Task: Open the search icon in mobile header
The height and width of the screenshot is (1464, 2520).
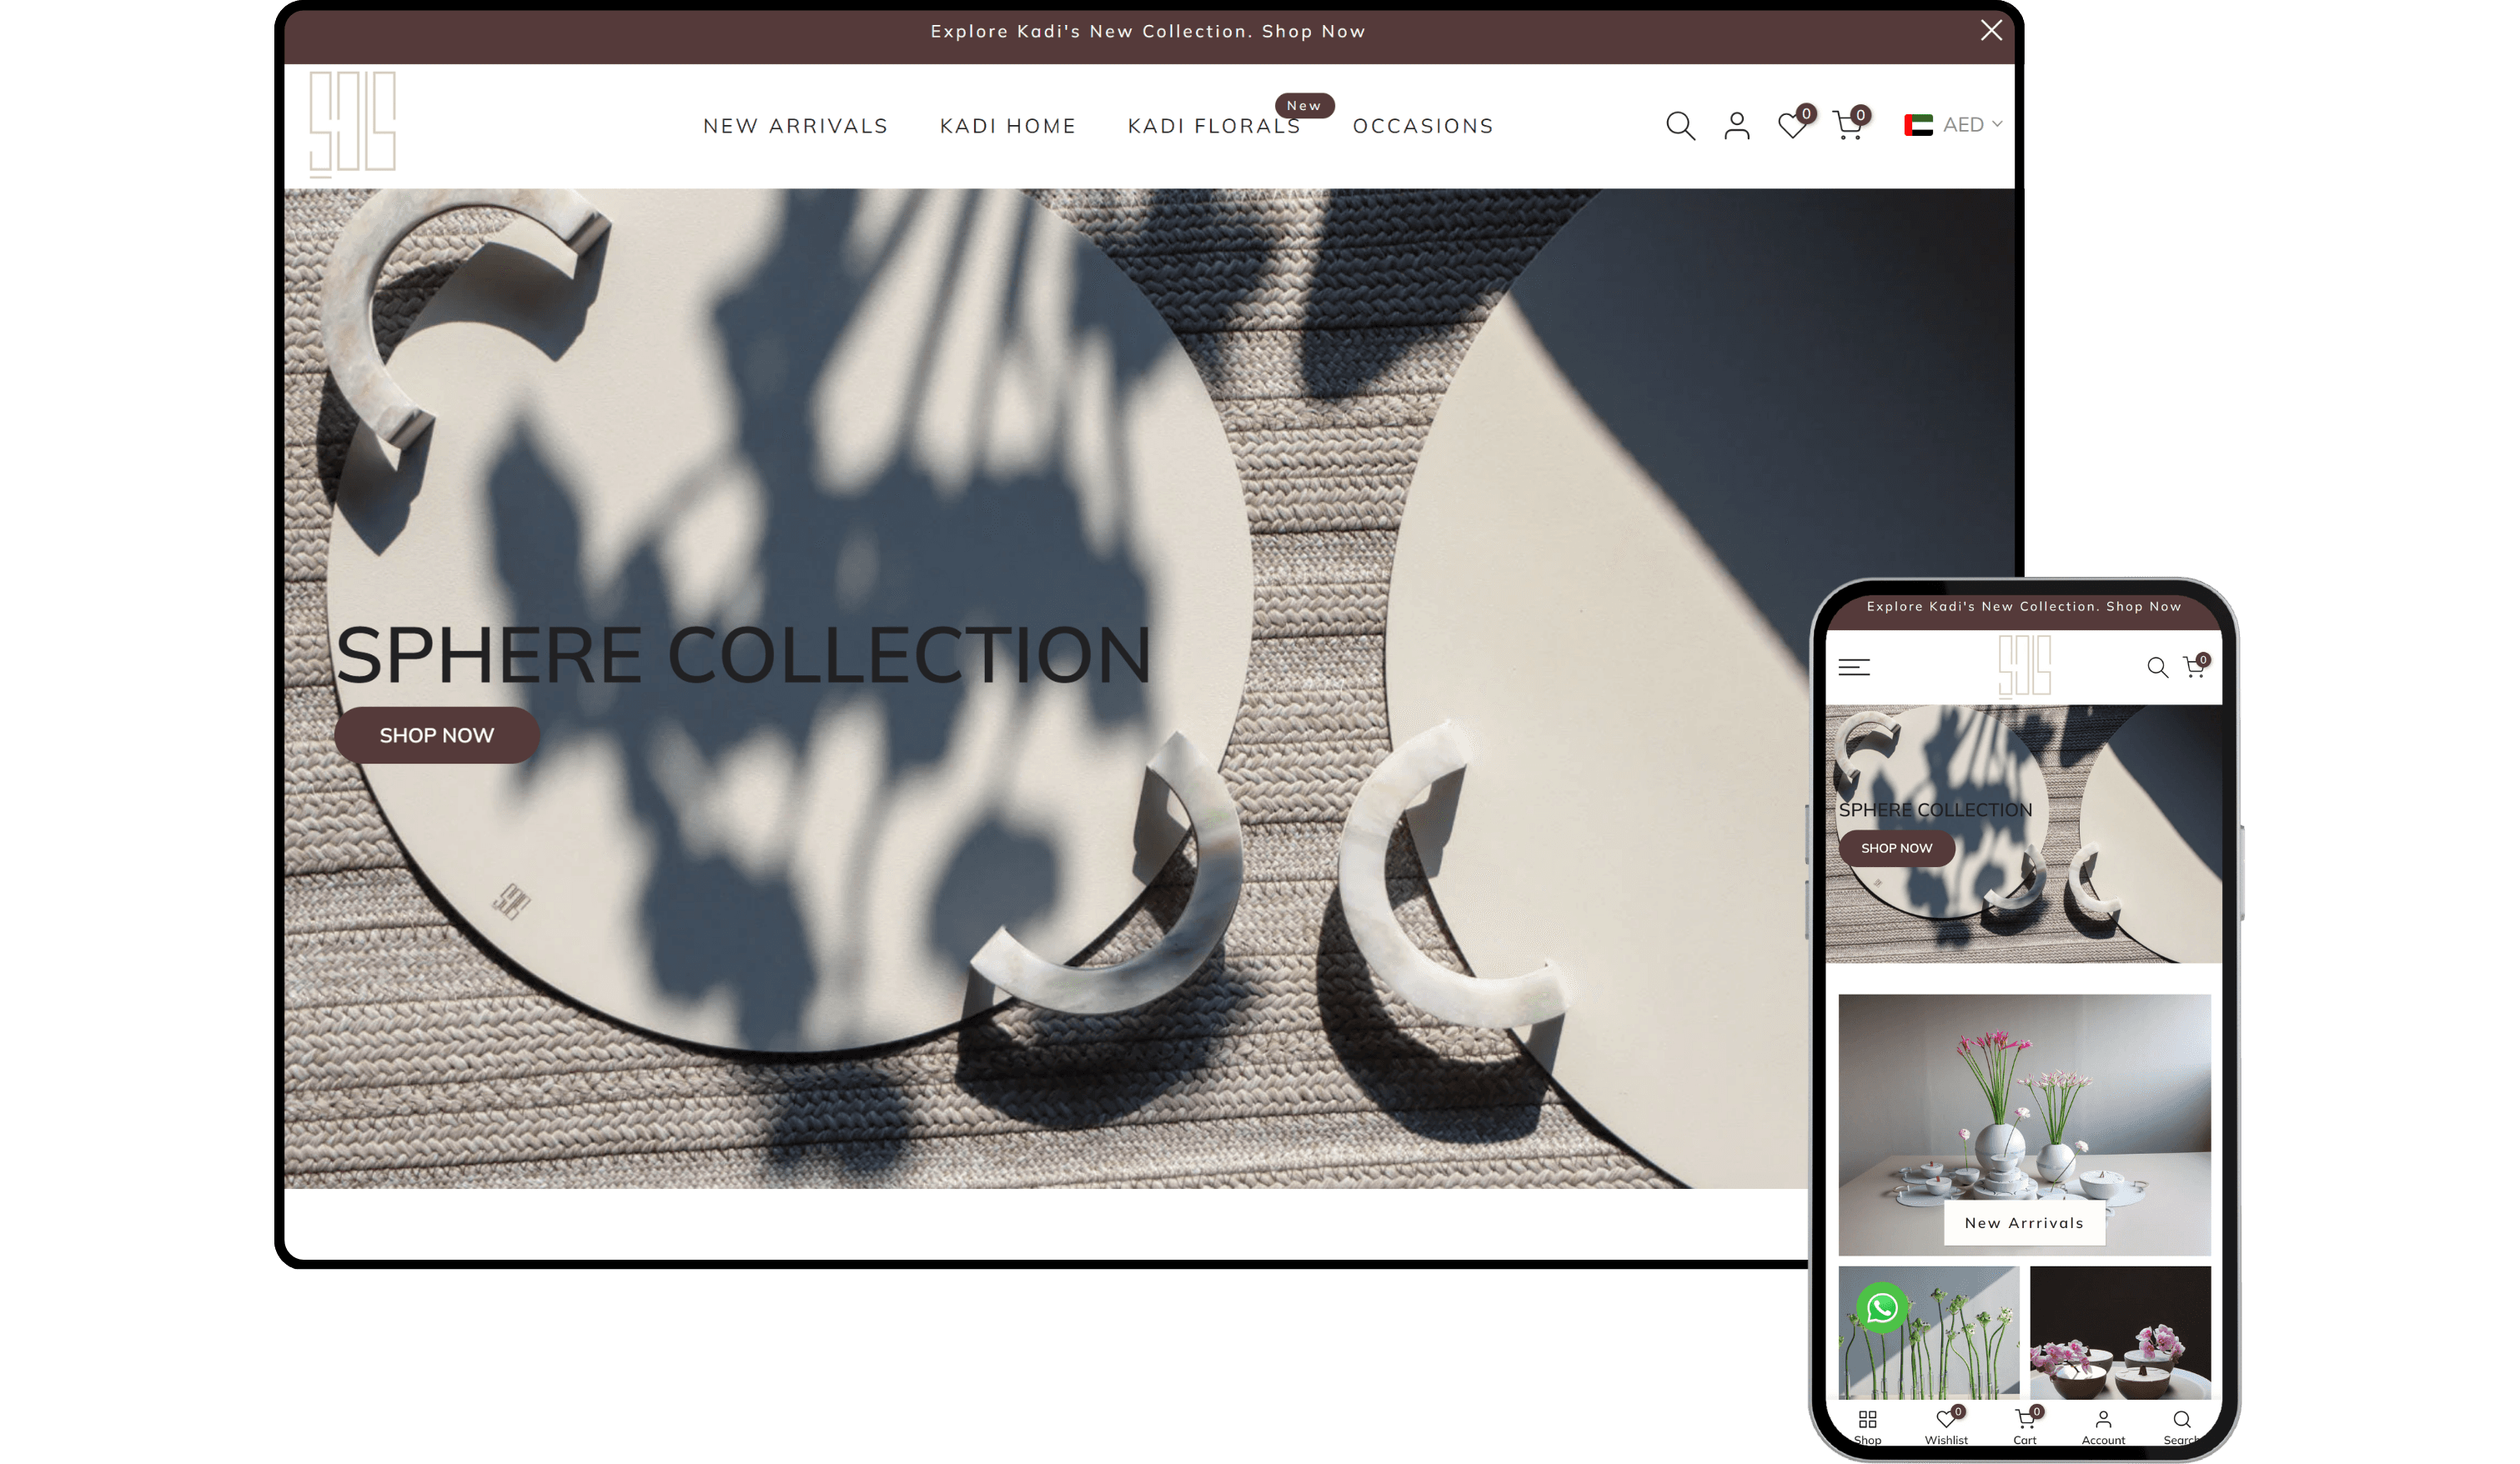Action: tap(2158, 666)
